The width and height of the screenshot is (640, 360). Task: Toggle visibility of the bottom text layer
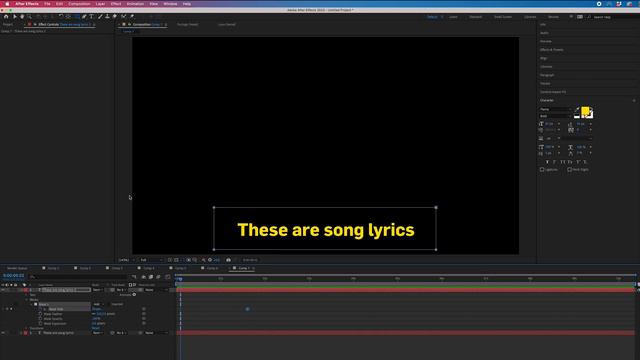click(x=3, y=333)
